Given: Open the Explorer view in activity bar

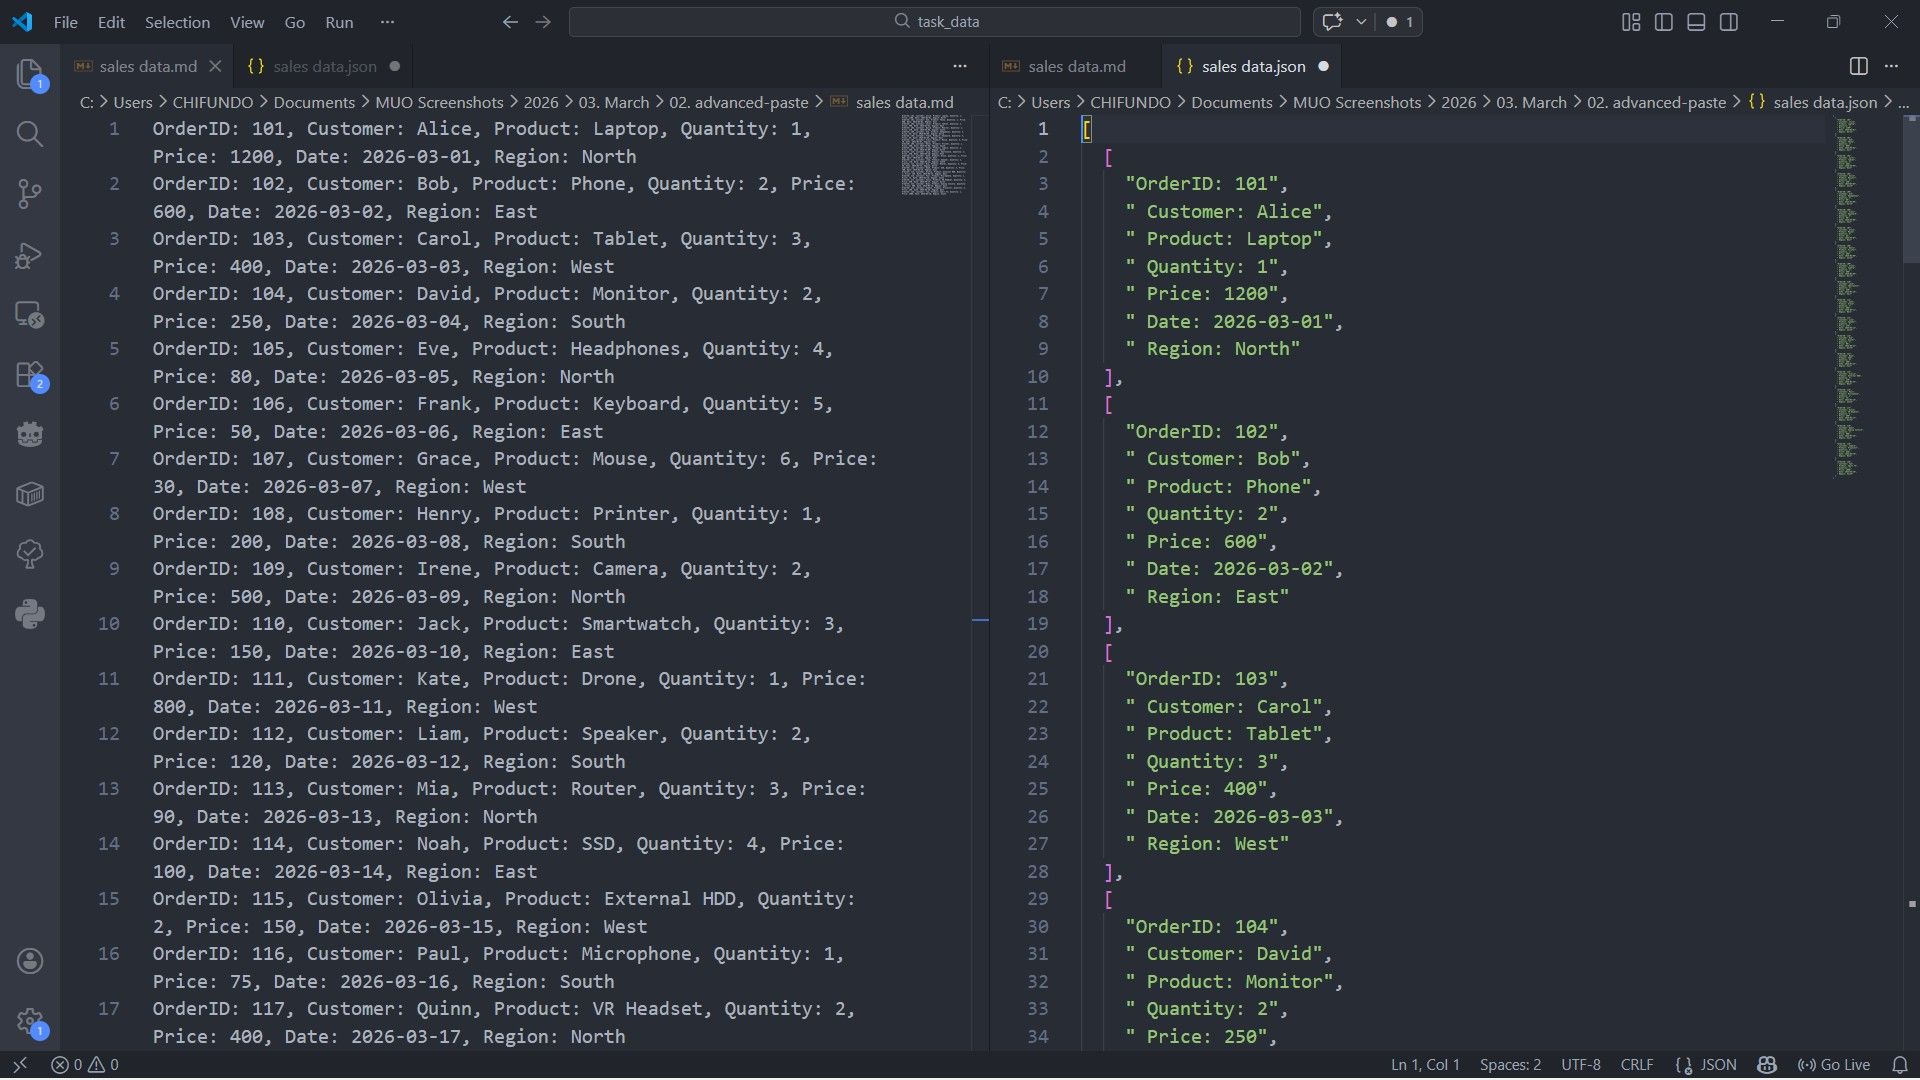Looking at the screenshot, I should (30, 74).
